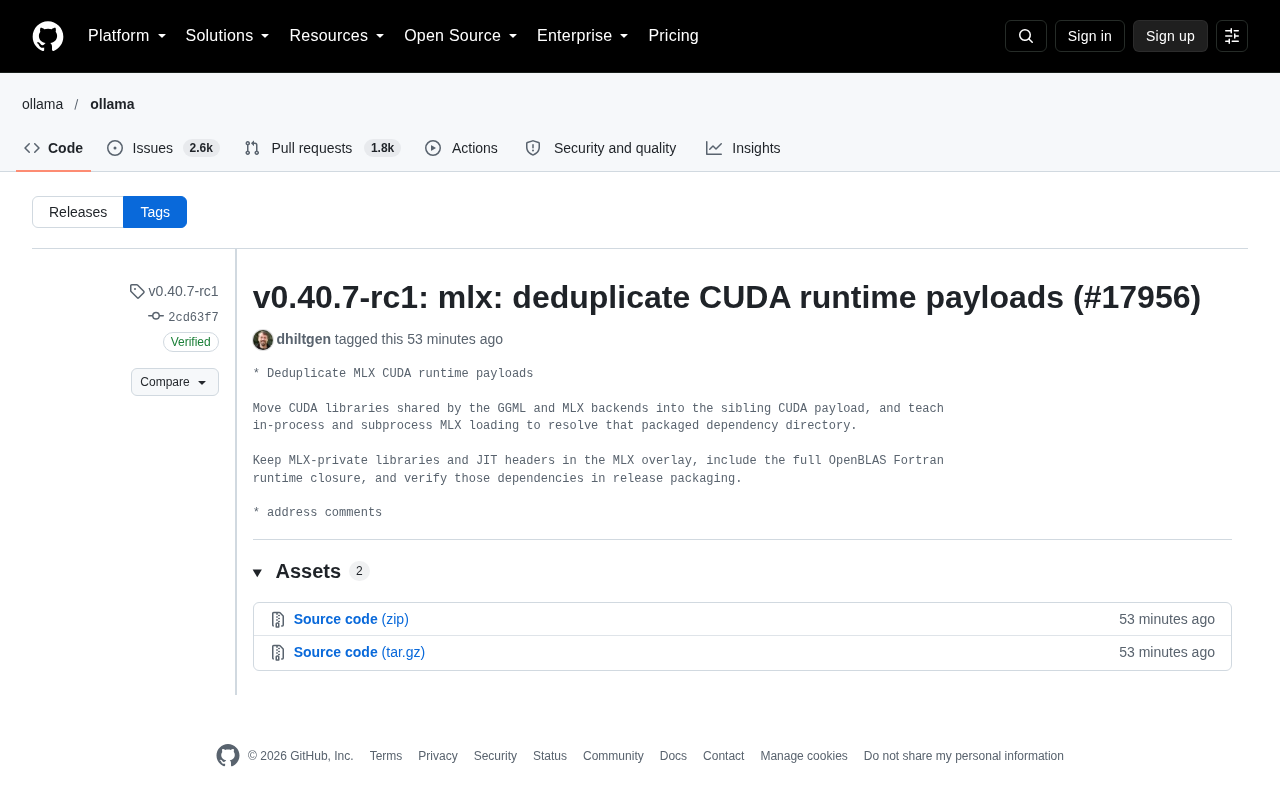Open the Privacy footer link
The width and height of the screenshot is (1280, 800).
[438, 756]
